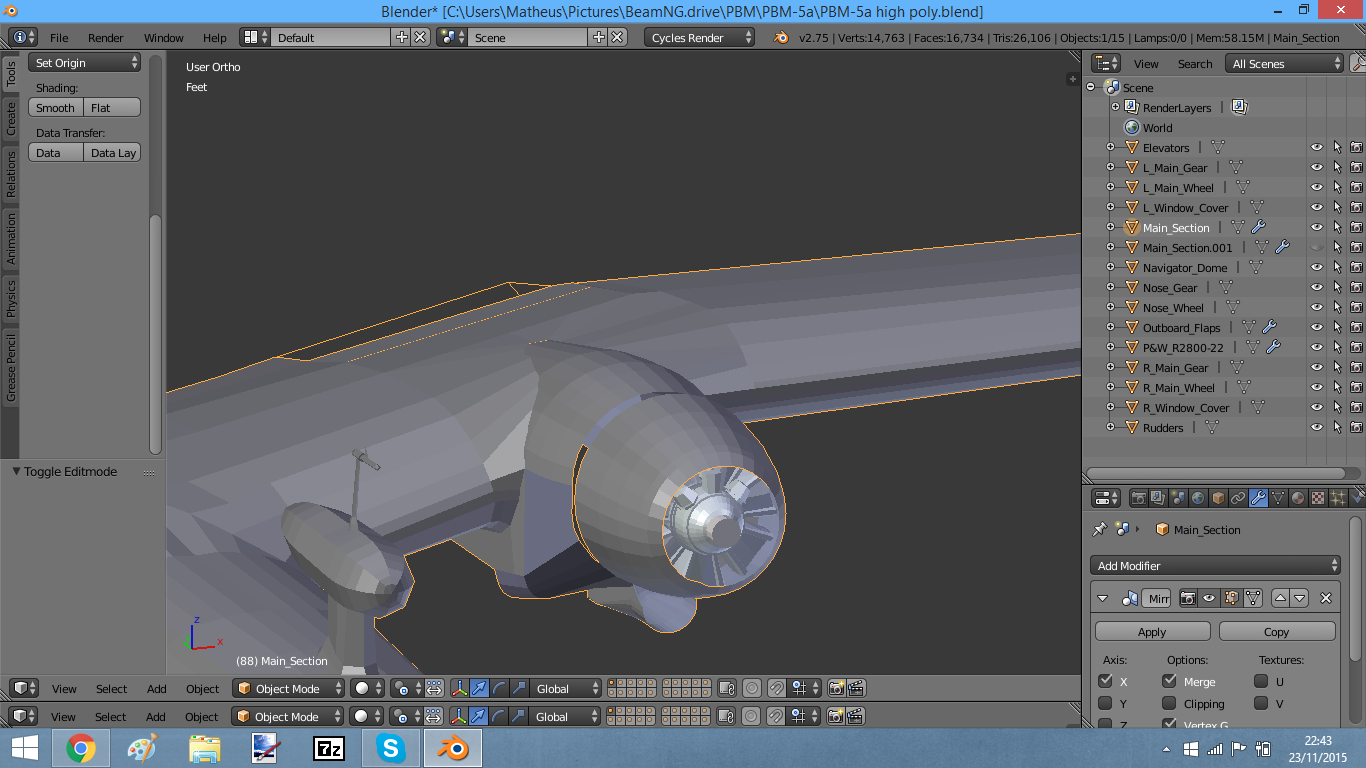Viewport: 1366px width, 768px height.
Task: Open the Render properties tab
Action: [1138, 498]
